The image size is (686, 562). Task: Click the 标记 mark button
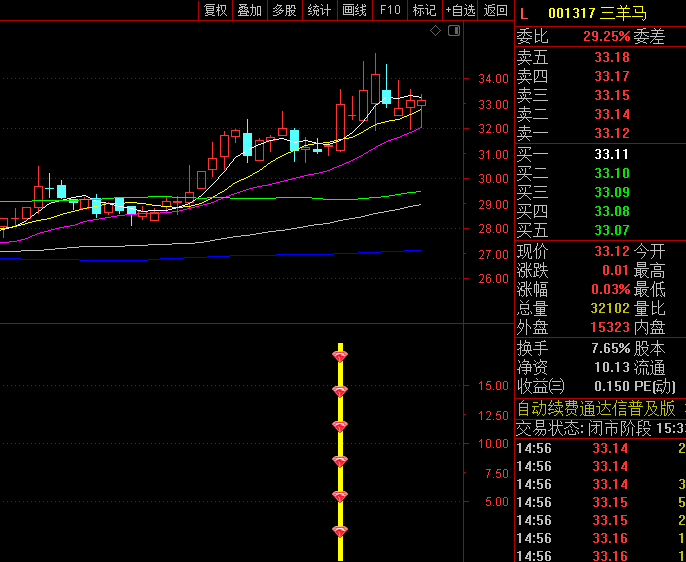pyautogui.click(x=424, y=10)
